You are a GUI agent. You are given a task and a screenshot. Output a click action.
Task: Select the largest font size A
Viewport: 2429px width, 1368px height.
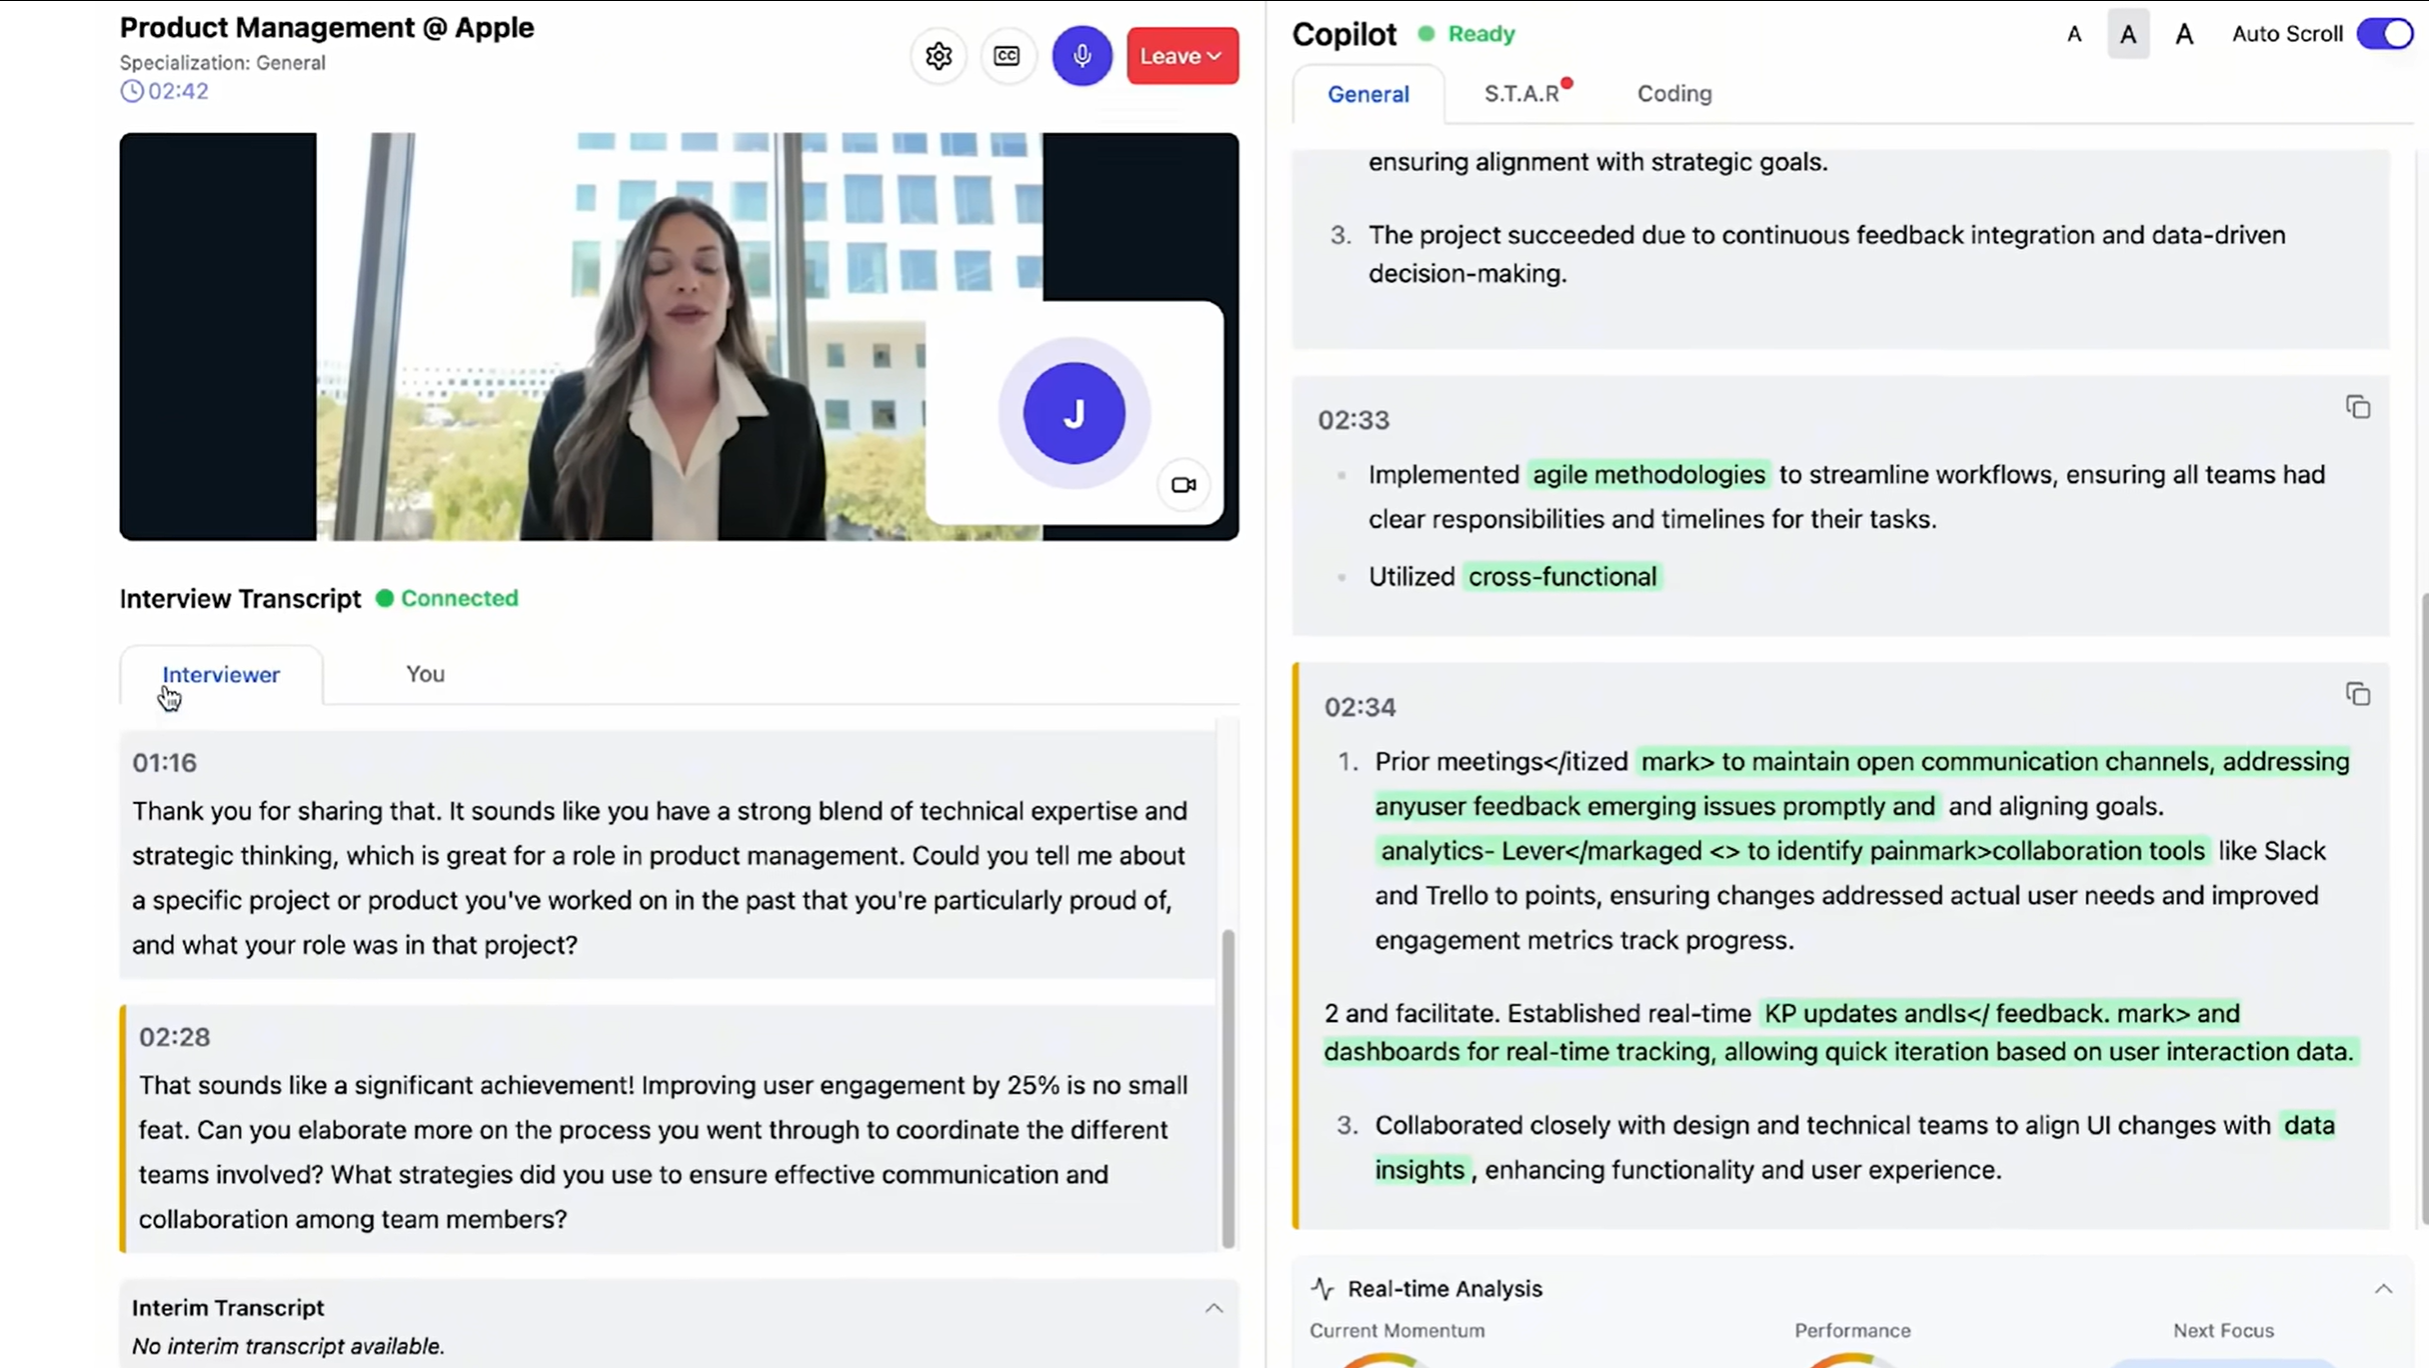coord(2184,34)
